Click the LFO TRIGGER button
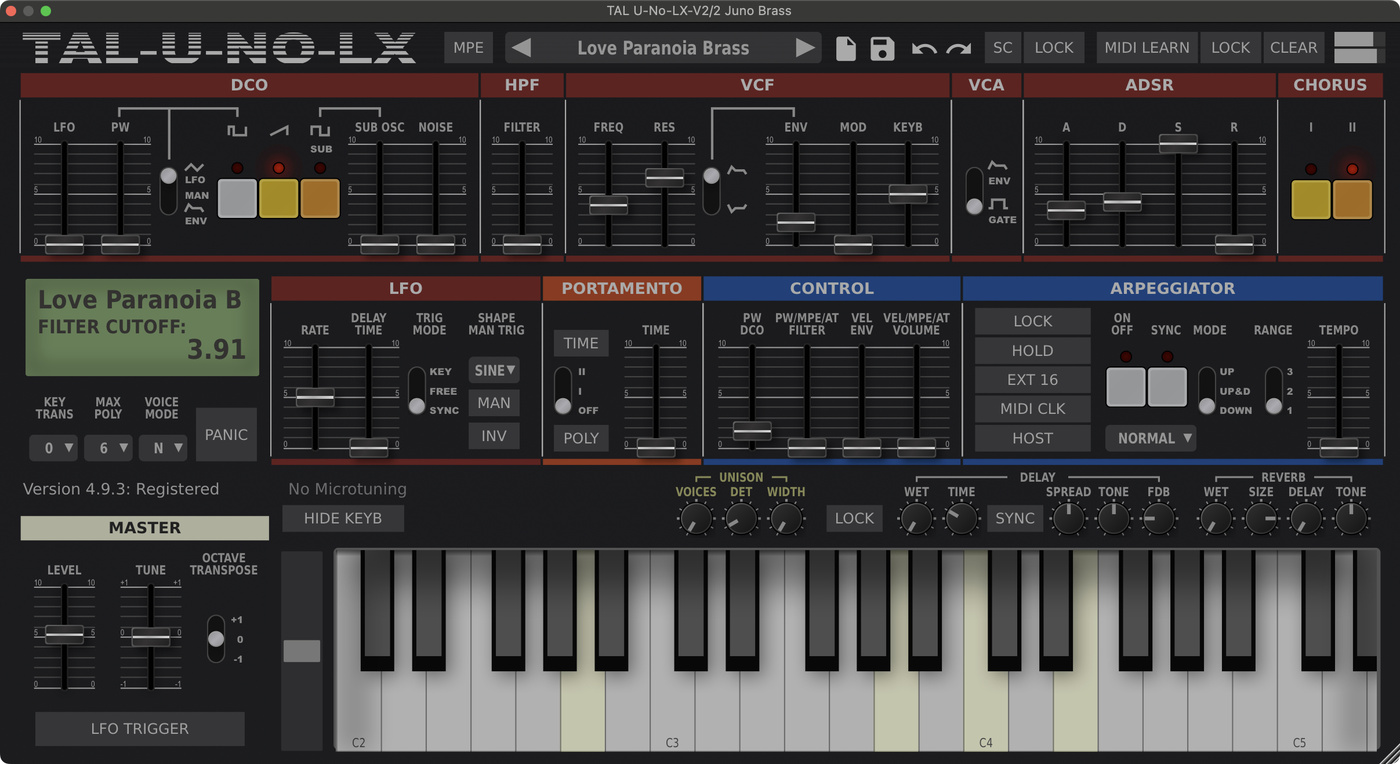The height and width of the screenshot is (764, 1400). click(140, 728)
